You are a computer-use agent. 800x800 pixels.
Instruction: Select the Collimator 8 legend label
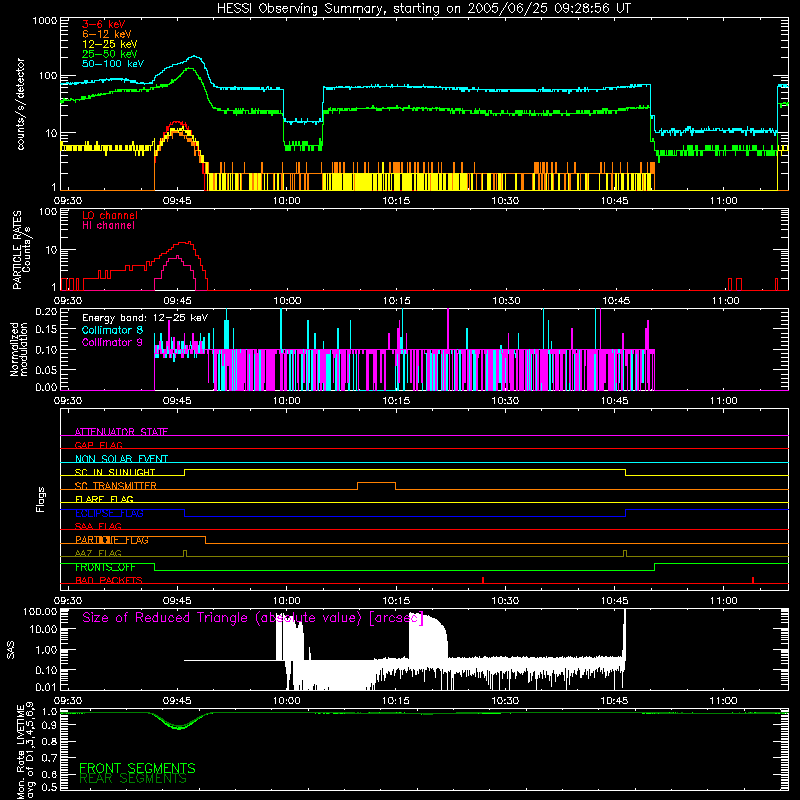pos(112,330)
